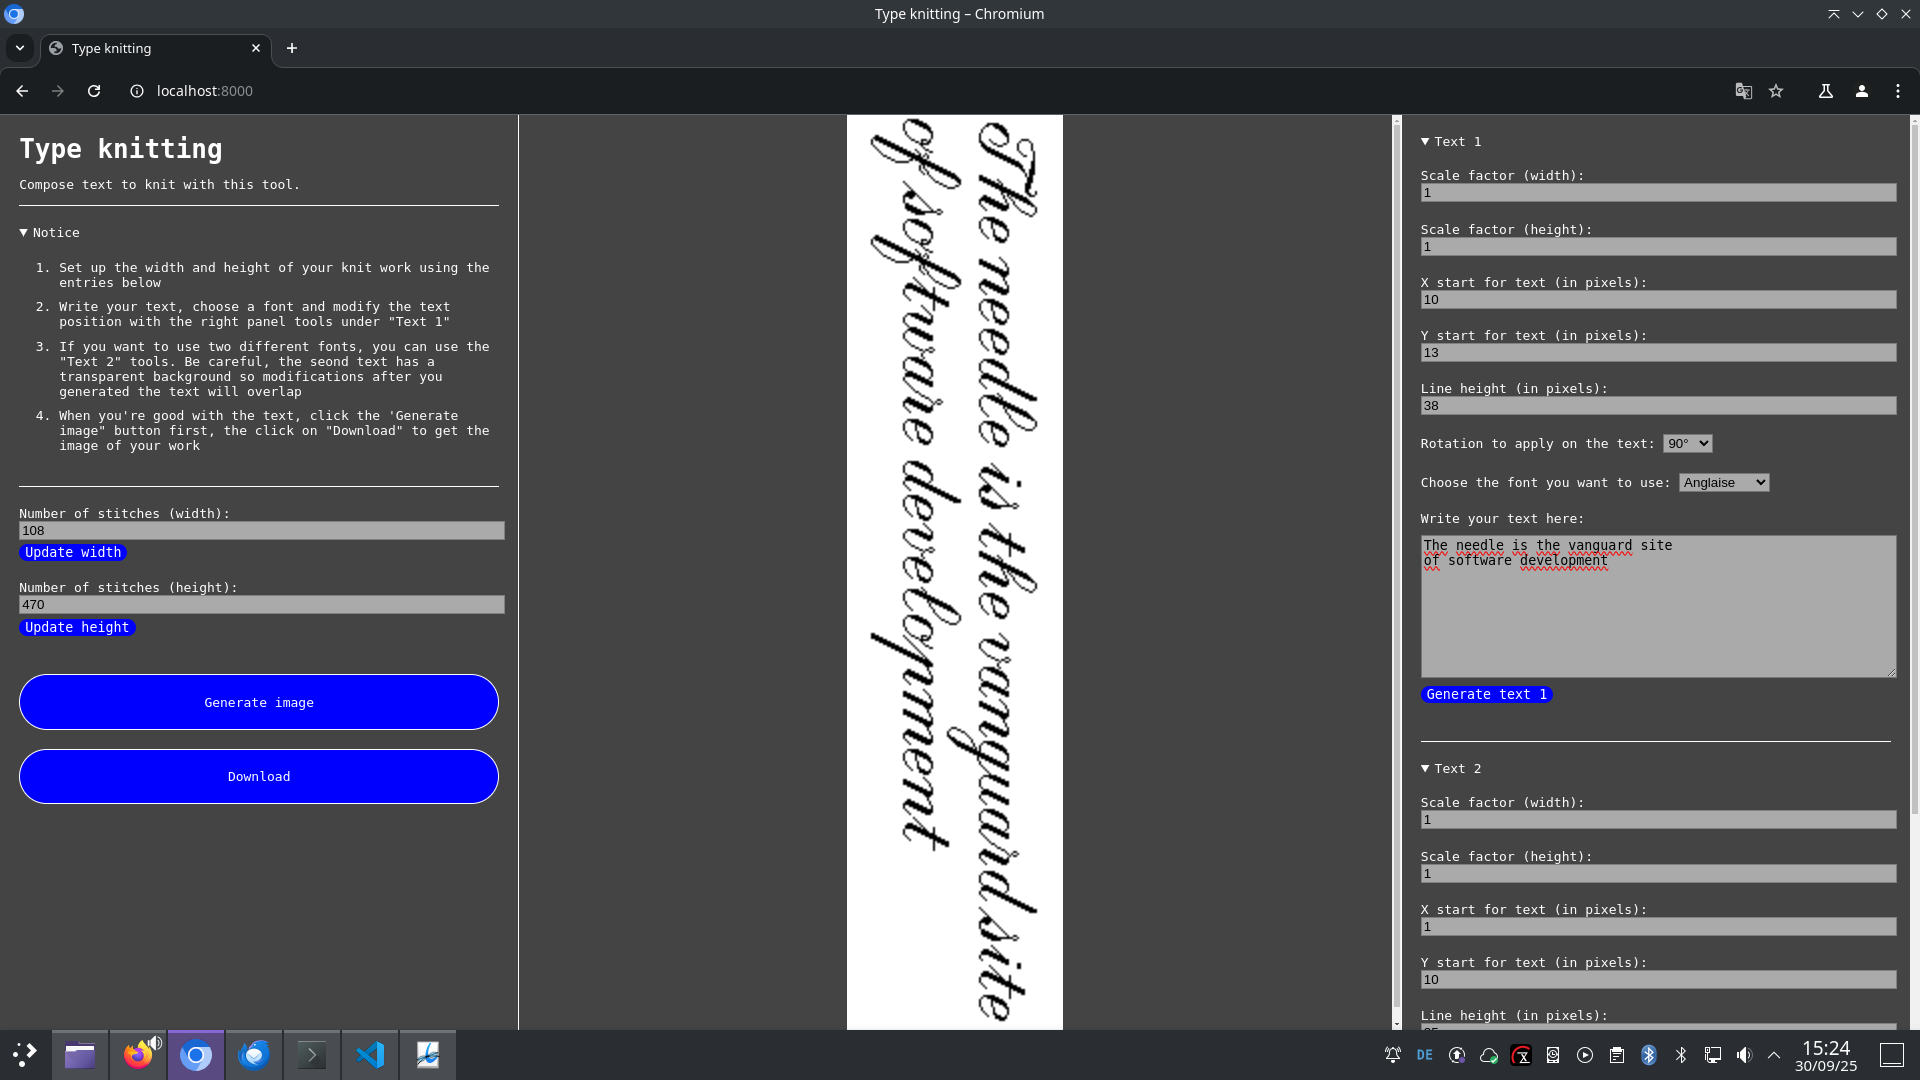
Task: Focus the Line height input in Text 1
Action: coord(1657,406)
